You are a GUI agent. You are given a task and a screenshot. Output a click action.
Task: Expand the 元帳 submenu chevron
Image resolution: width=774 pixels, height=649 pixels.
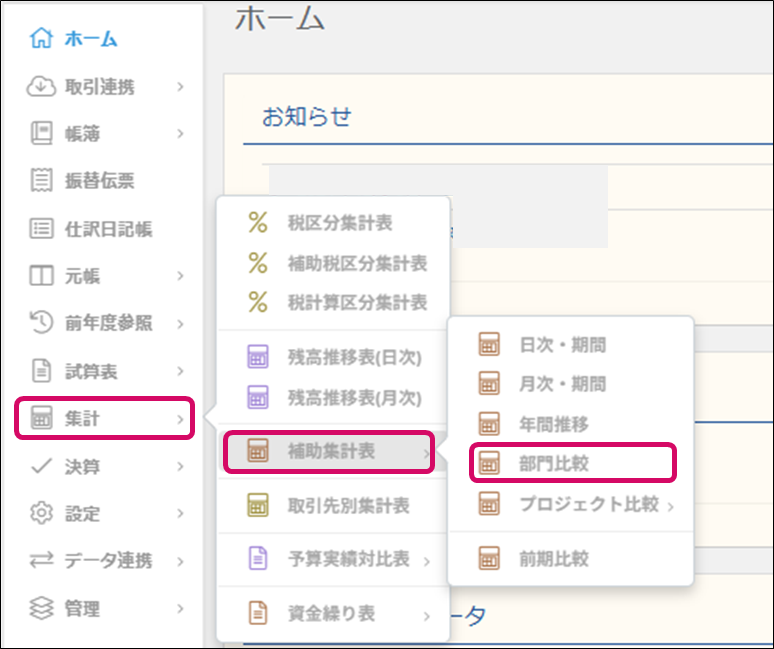click(180, 276)
